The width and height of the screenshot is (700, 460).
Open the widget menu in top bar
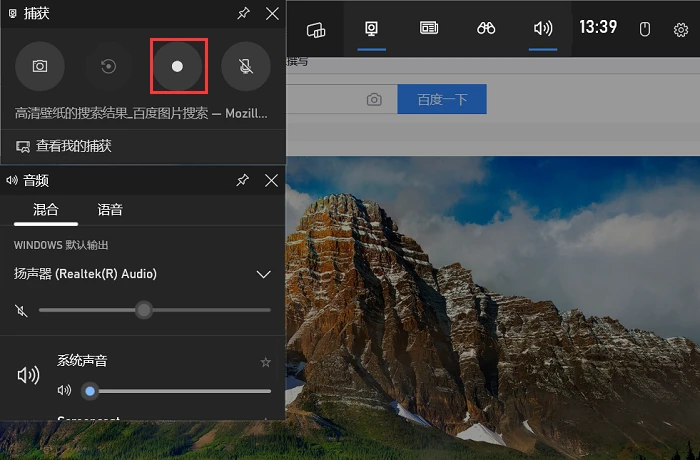point(316,29)
